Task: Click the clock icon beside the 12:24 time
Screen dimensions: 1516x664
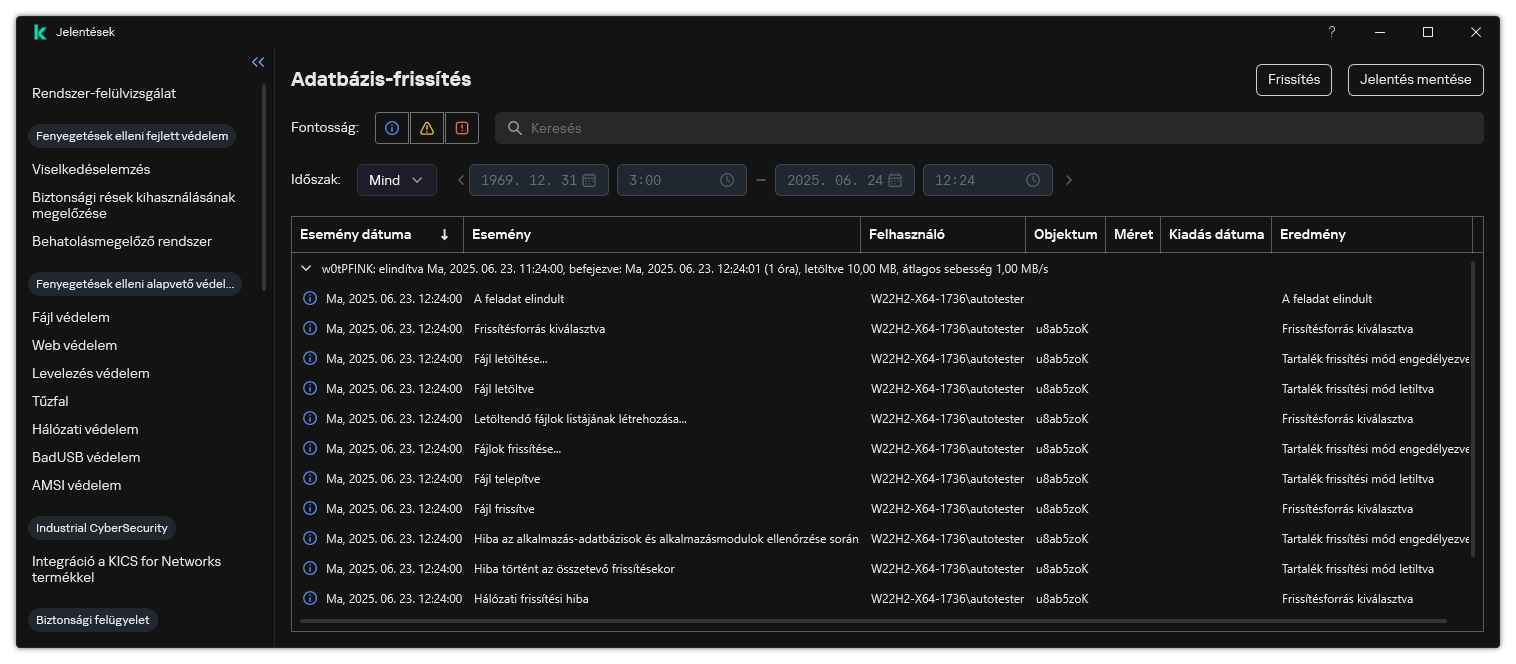Action: pyautogui.click(x=1033, y=180)
